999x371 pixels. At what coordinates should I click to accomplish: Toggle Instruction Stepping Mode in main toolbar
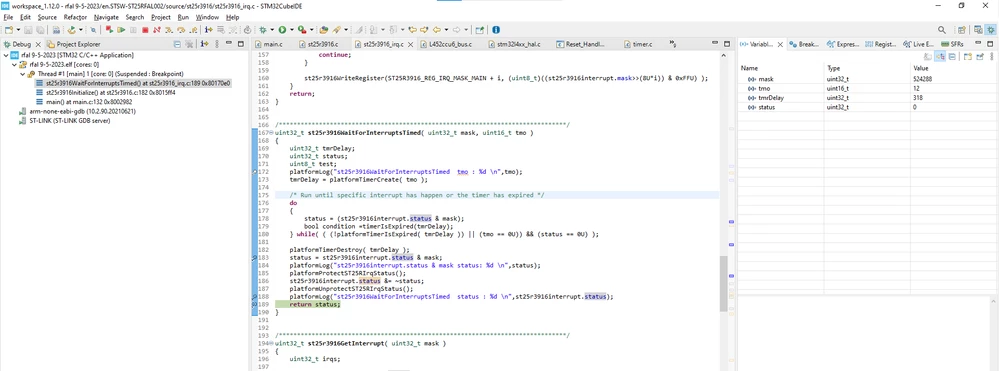coord(208,29)
